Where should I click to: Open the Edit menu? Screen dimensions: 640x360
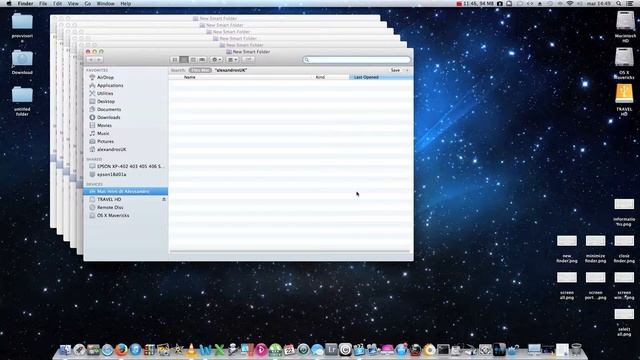pyautogui.click(x=58, y=3)
